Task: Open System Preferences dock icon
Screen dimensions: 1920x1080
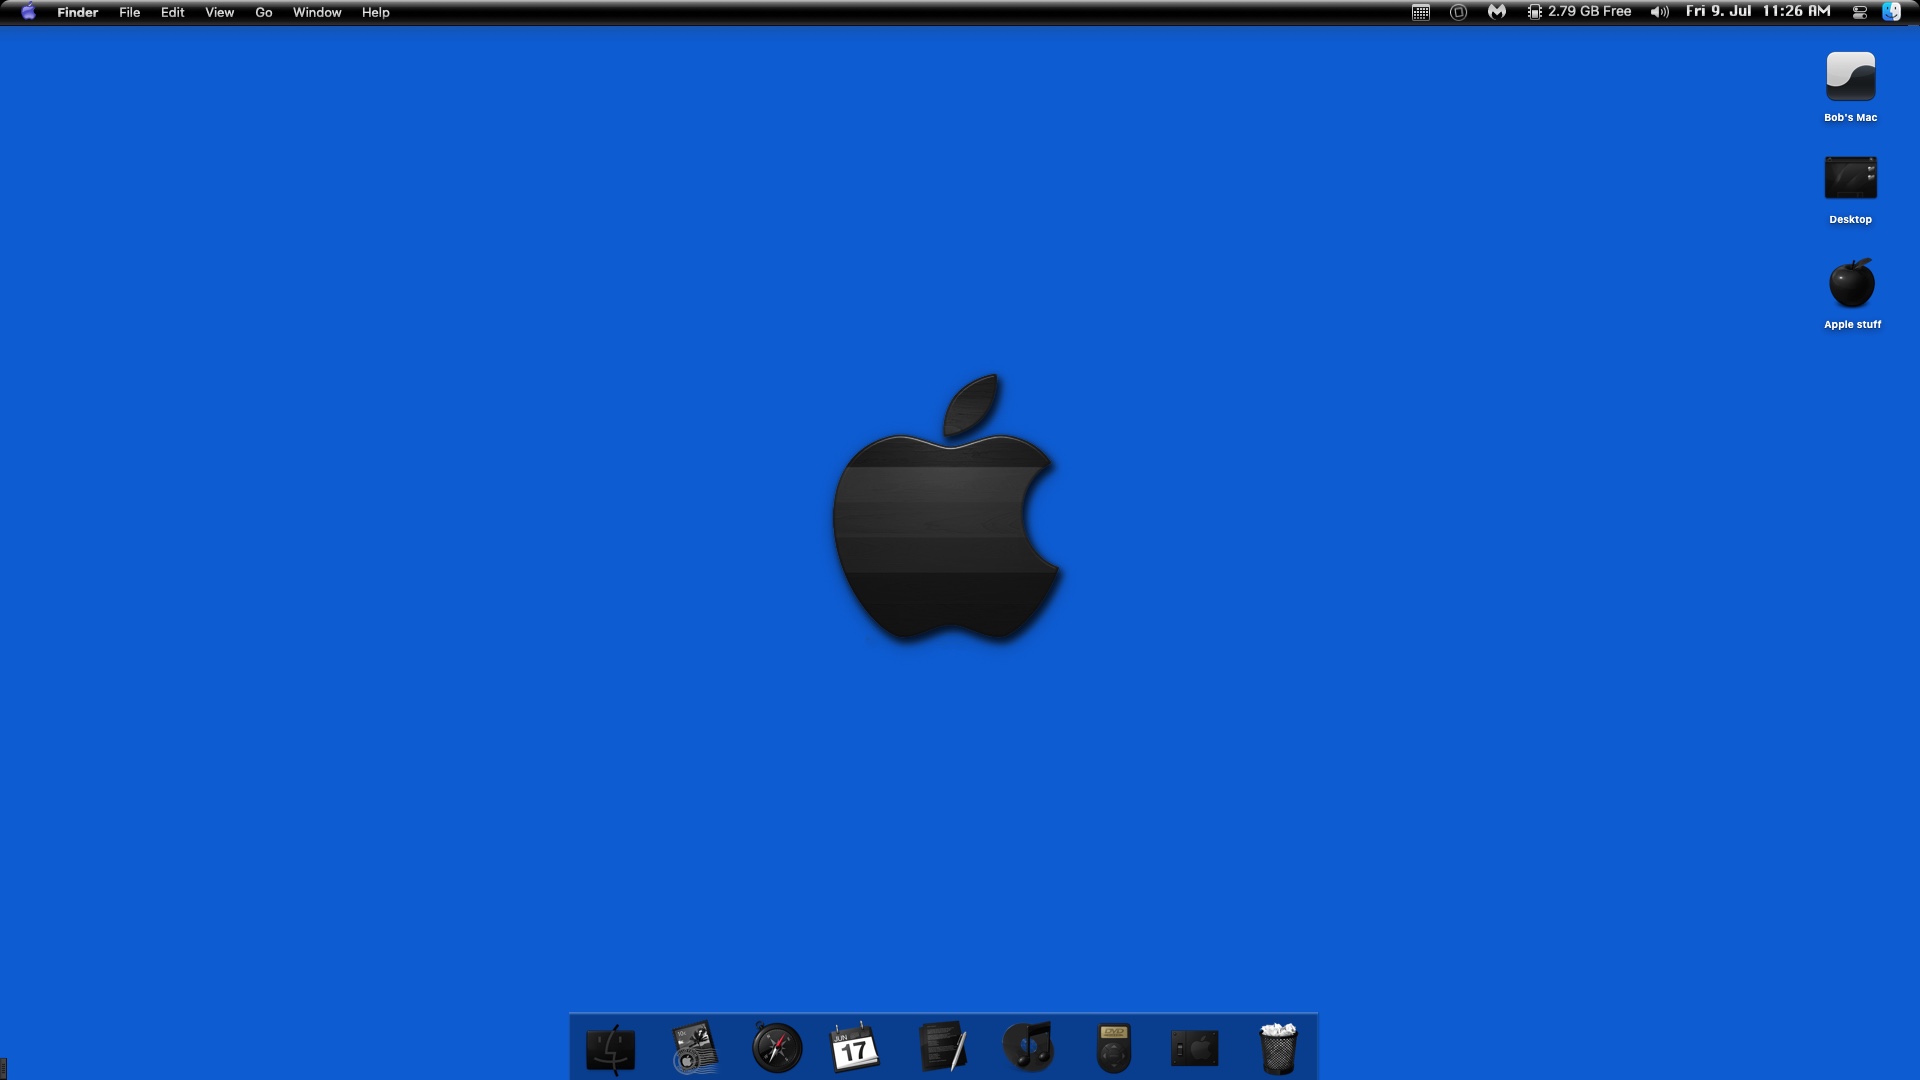Action: click(x=1194, y=1048)
